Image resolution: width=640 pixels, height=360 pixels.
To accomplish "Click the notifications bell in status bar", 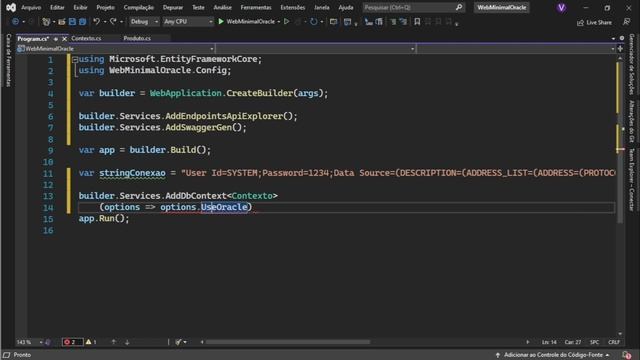I will click(x=627, y=355).
